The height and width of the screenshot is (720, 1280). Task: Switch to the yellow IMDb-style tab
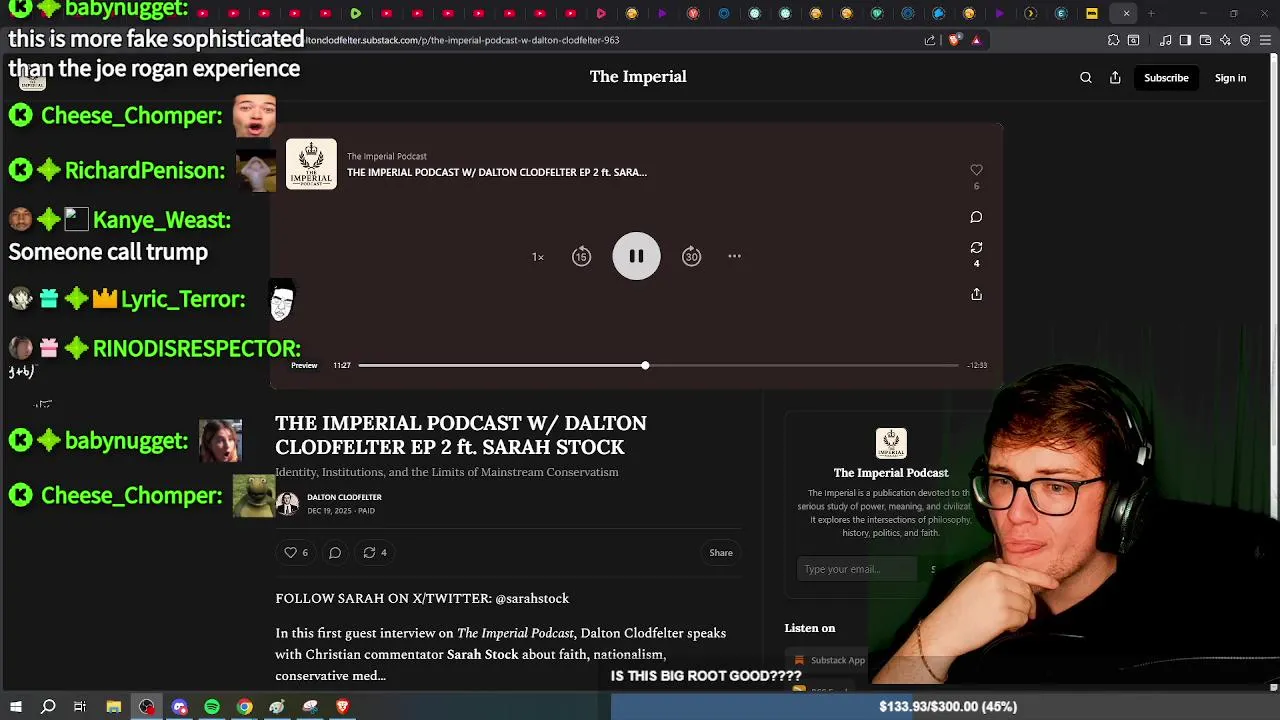pos(1092,13)
